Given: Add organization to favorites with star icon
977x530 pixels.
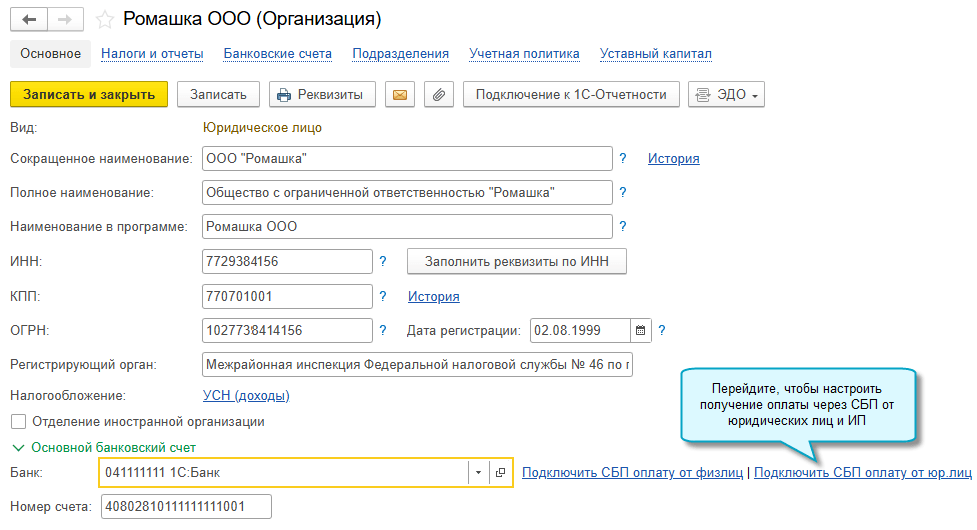Looking at the screenshot, I should coord(105,19).
